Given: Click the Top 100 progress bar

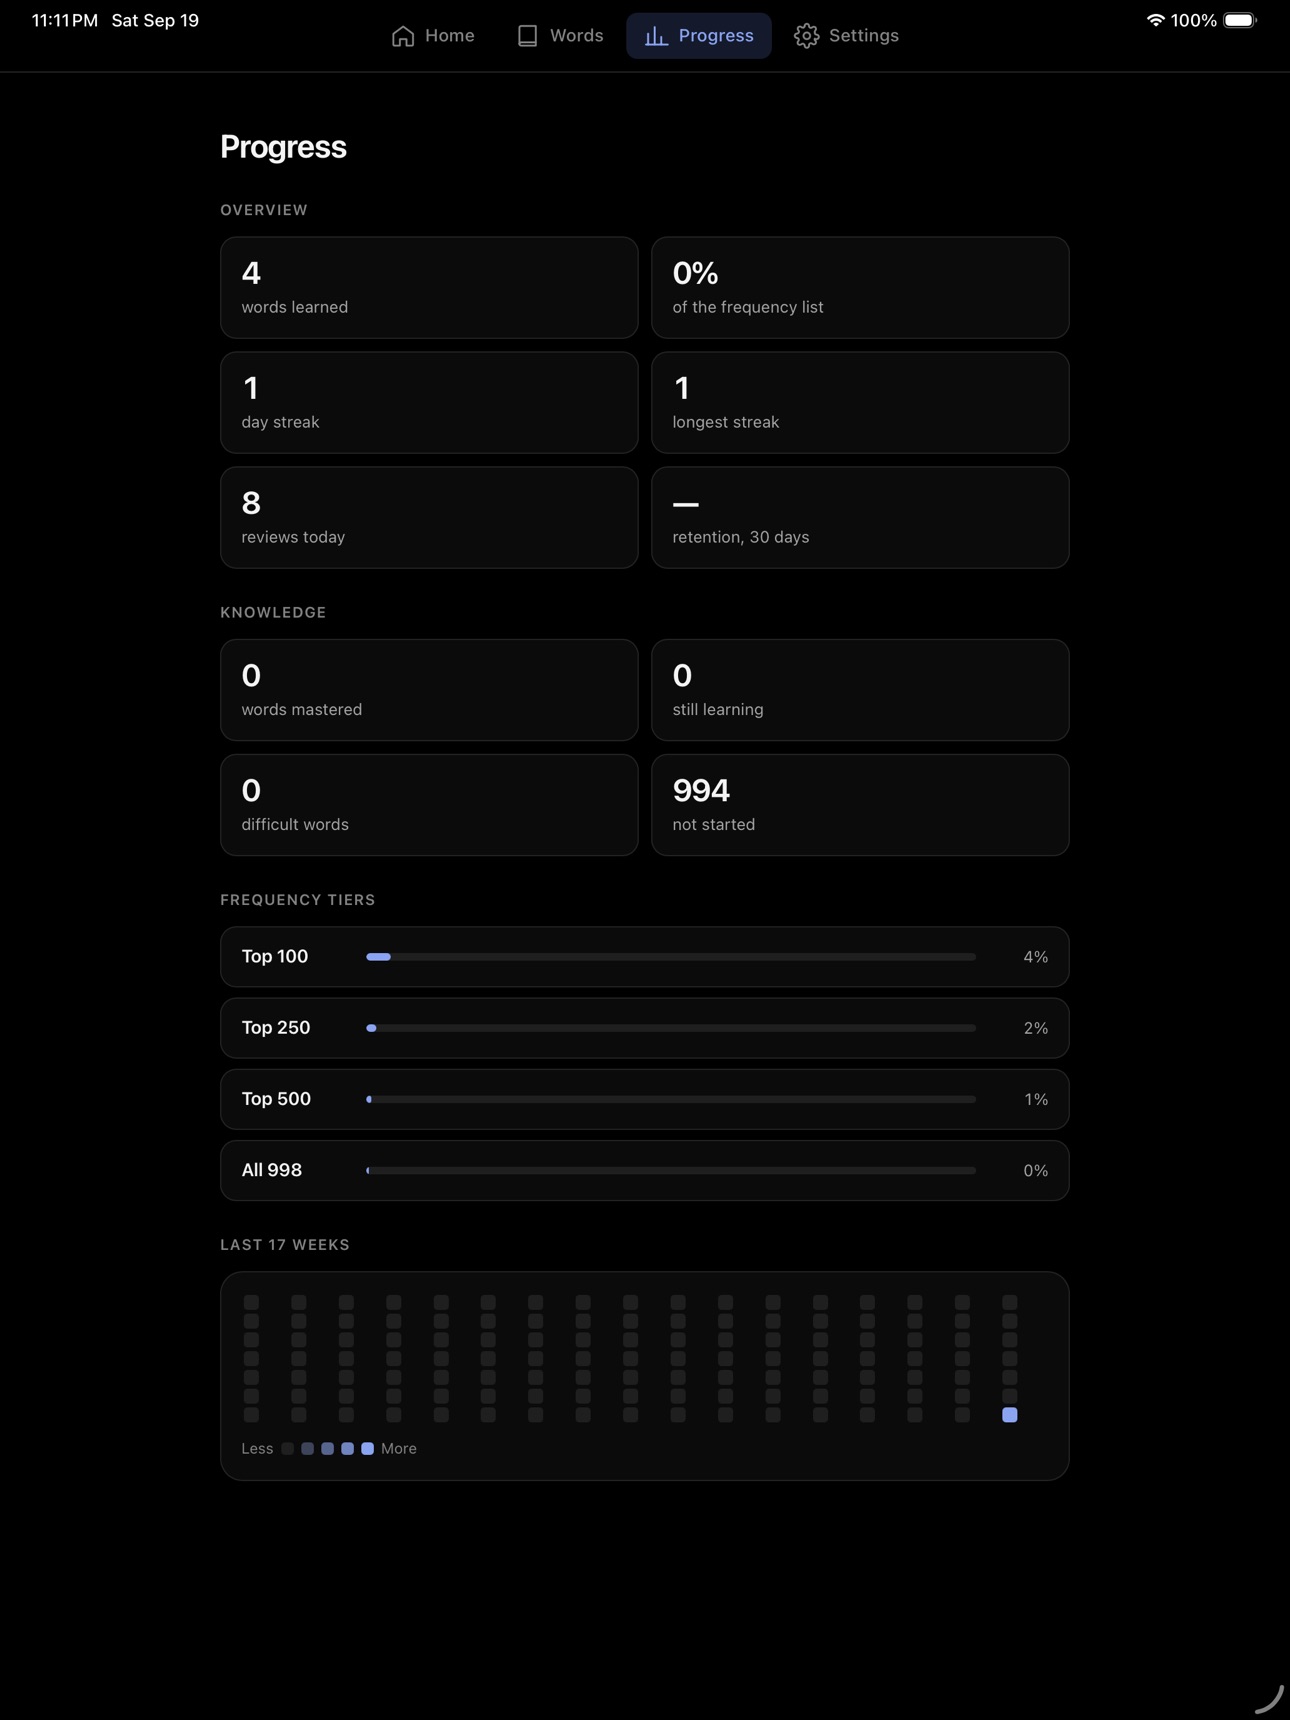Looking at the screenshot, I should pos(671,957).
